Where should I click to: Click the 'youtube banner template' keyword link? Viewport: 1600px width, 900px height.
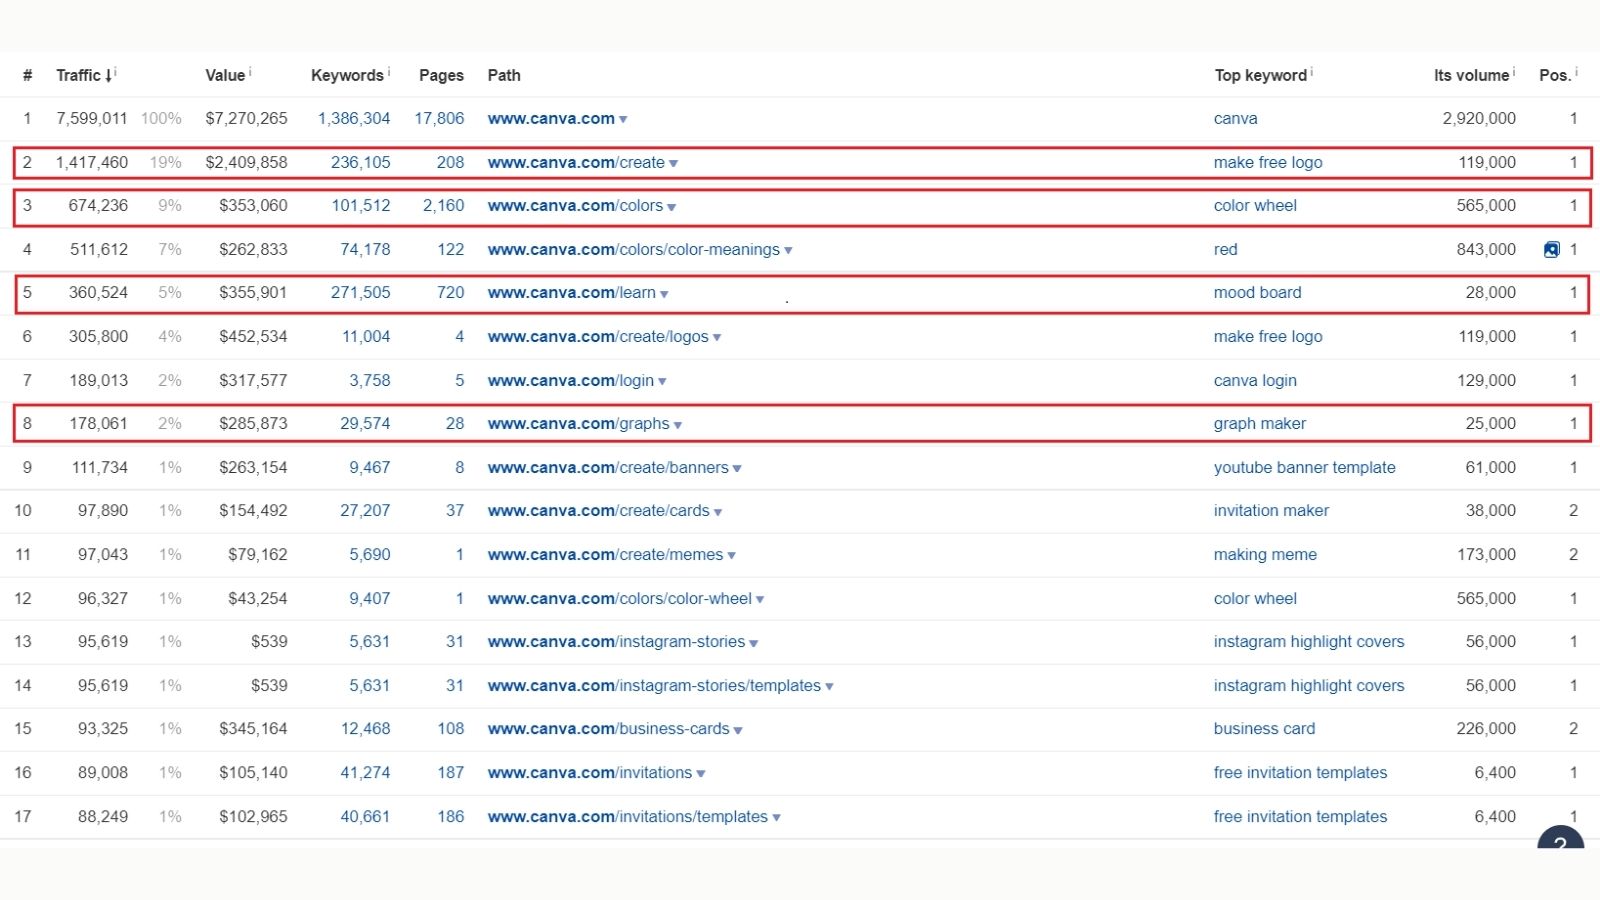coord(1305,467)
